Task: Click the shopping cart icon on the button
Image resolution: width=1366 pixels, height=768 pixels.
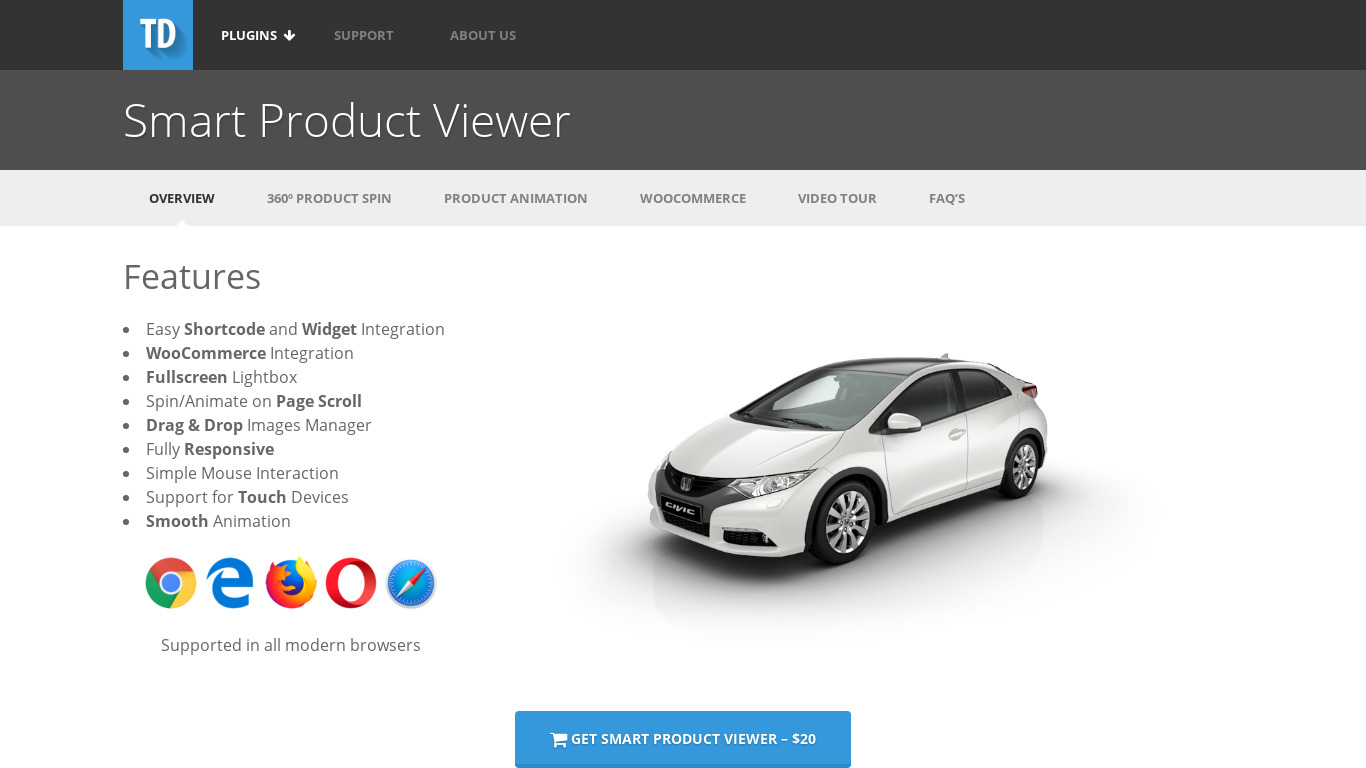Action: (559, 740)
